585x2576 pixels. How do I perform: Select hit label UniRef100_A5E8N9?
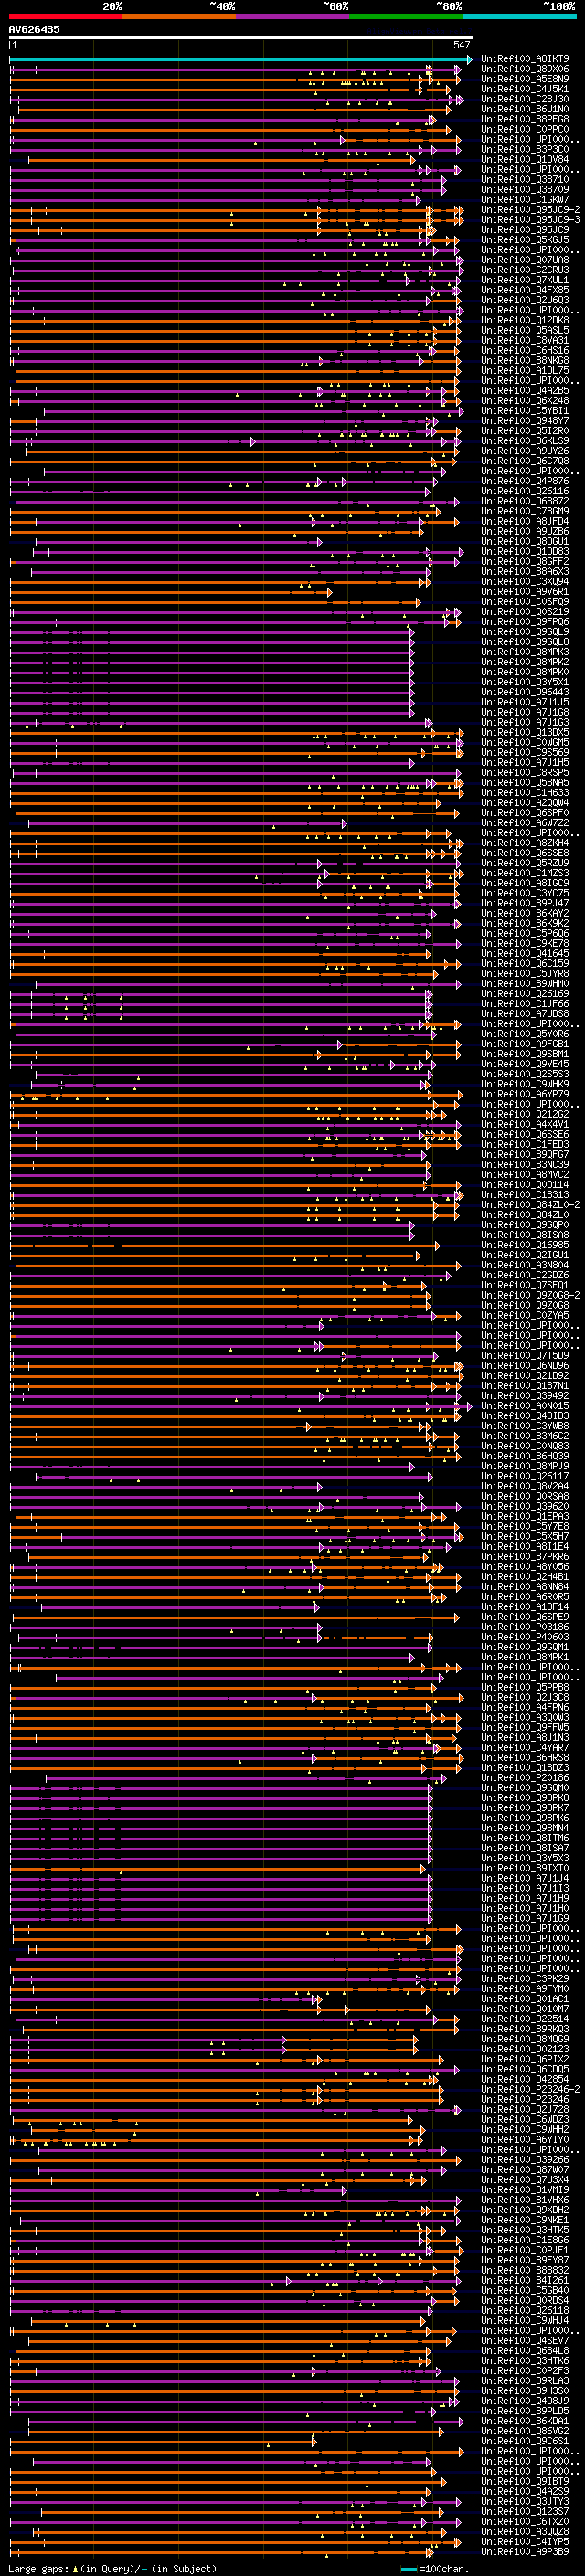pos(525,79)
